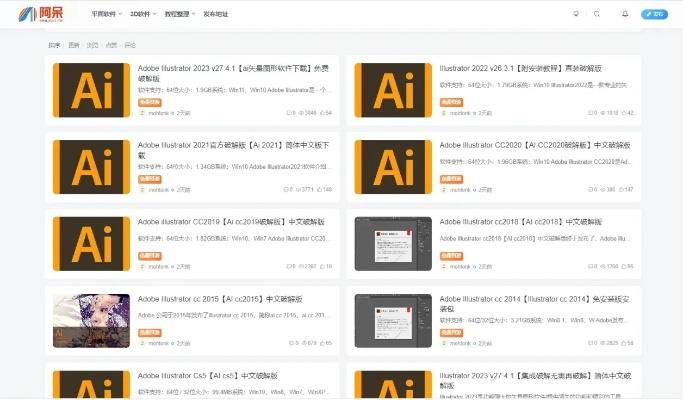This screenshot has width=683, height=400.
Task: Open the Adobe Illustrator cc 2015 title link
Action: pyautogui.click(x=220, y=299)
